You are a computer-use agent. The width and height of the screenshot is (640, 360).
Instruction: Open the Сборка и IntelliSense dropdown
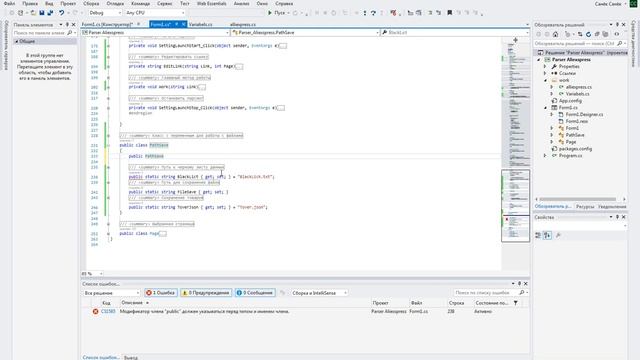point(319,293)
